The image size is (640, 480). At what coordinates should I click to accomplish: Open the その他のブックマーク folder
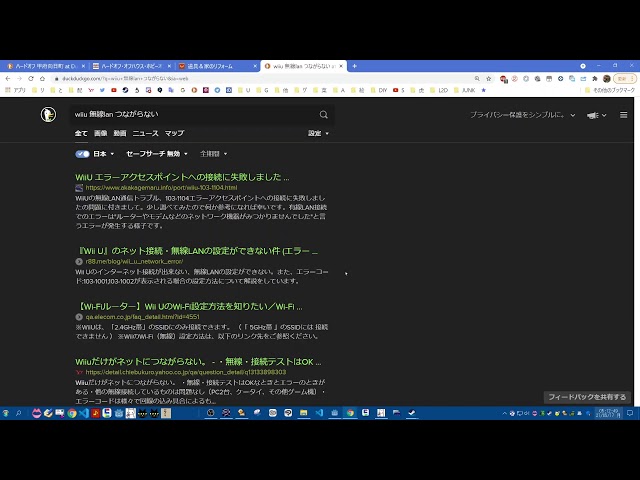tap(610, 90)
